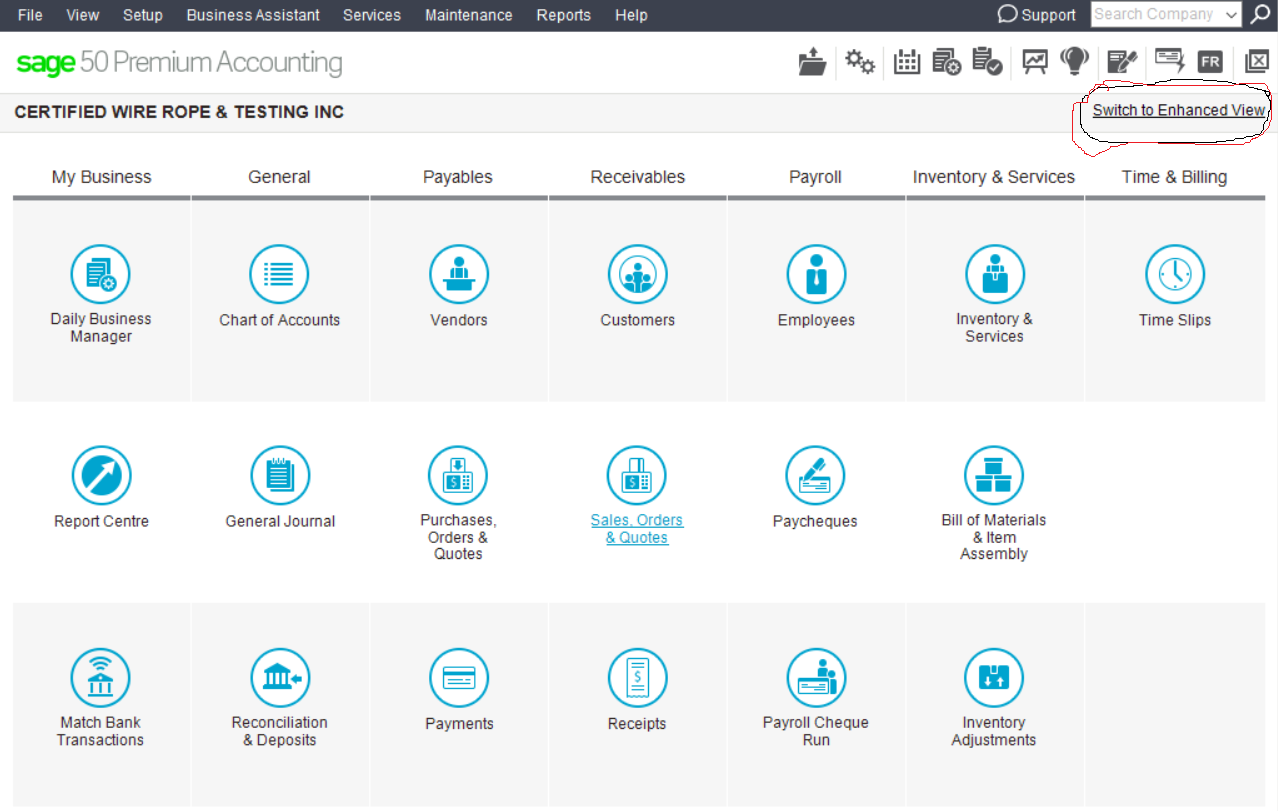Click the double-gear settings toolbar icon
Screen dimensions: 1278x811
coord(860,62)
